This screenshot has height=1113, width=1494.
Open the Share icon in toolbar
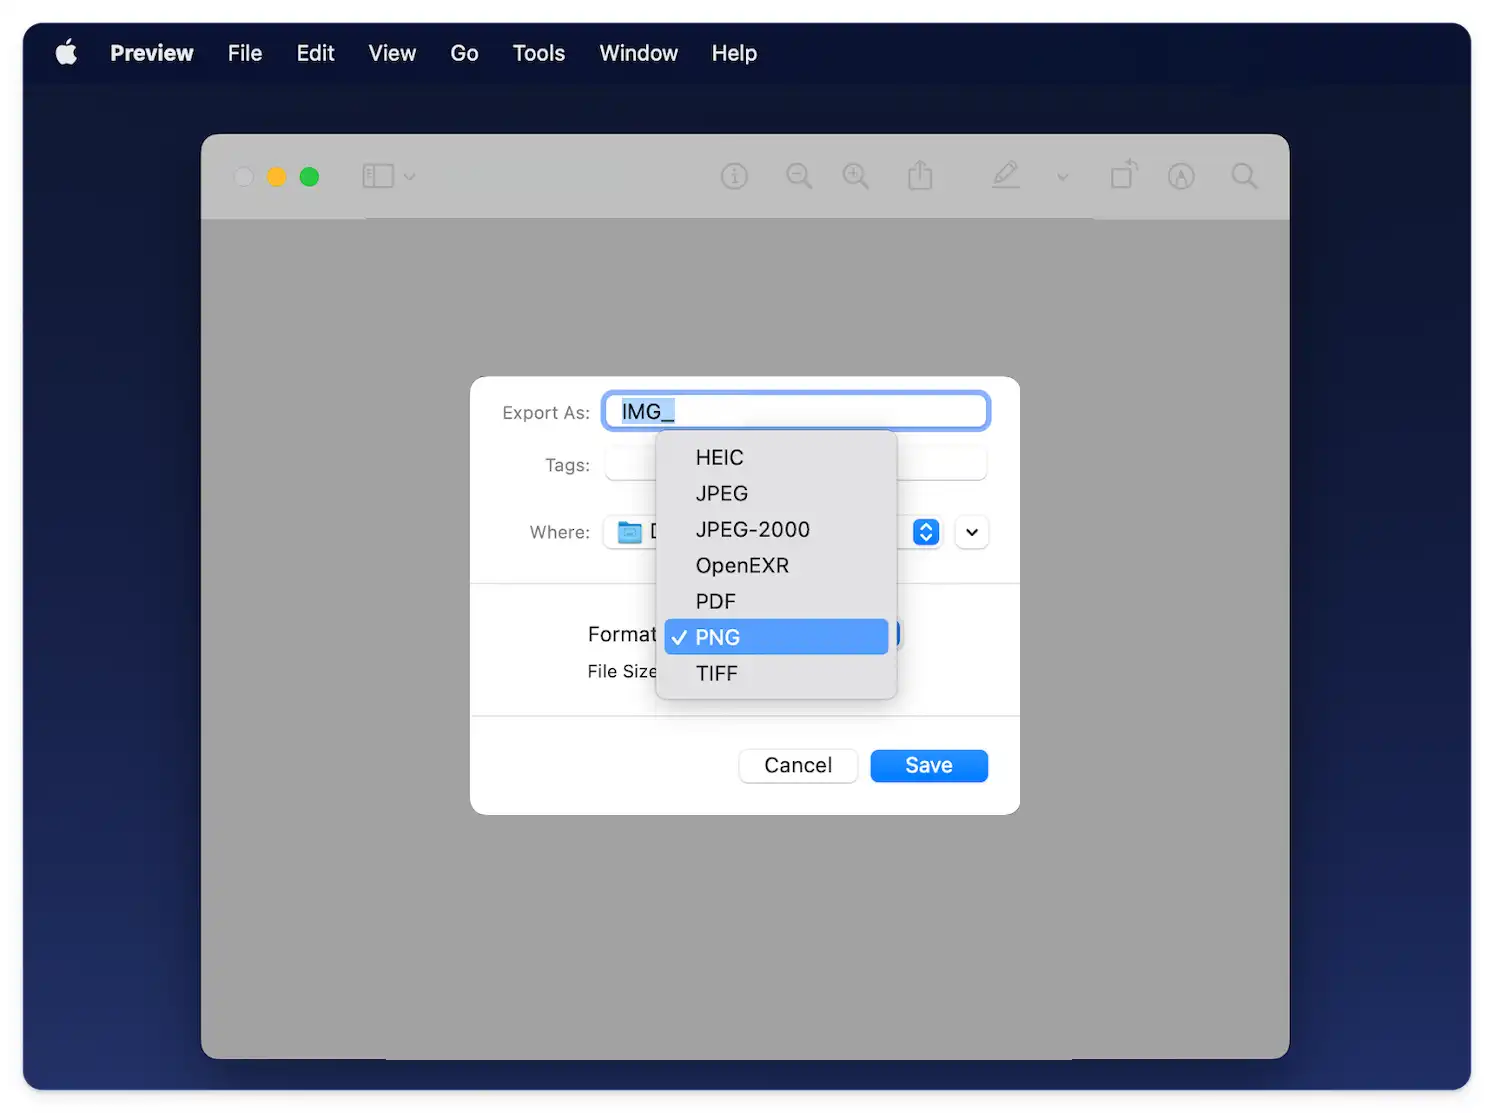tap(920, 177)
